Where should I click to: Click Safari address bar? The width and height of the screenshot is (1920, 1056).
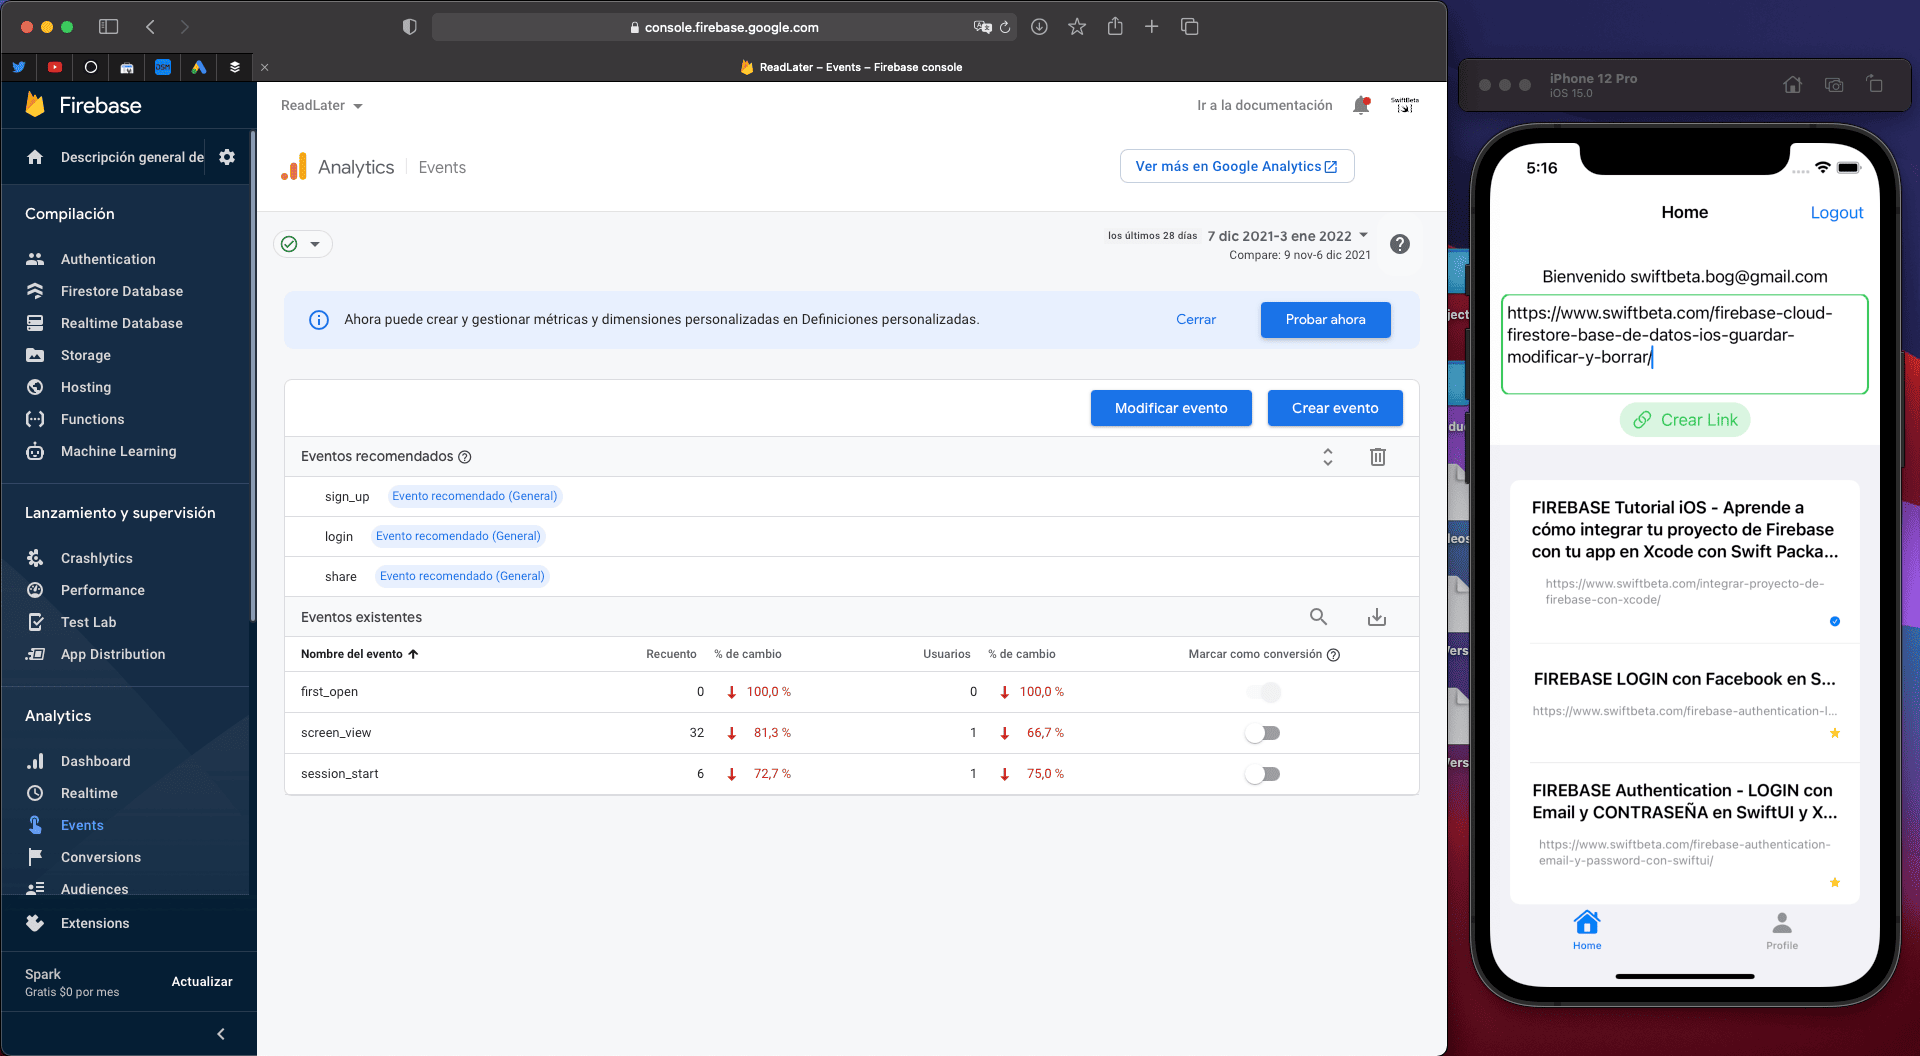pos(724,27)
